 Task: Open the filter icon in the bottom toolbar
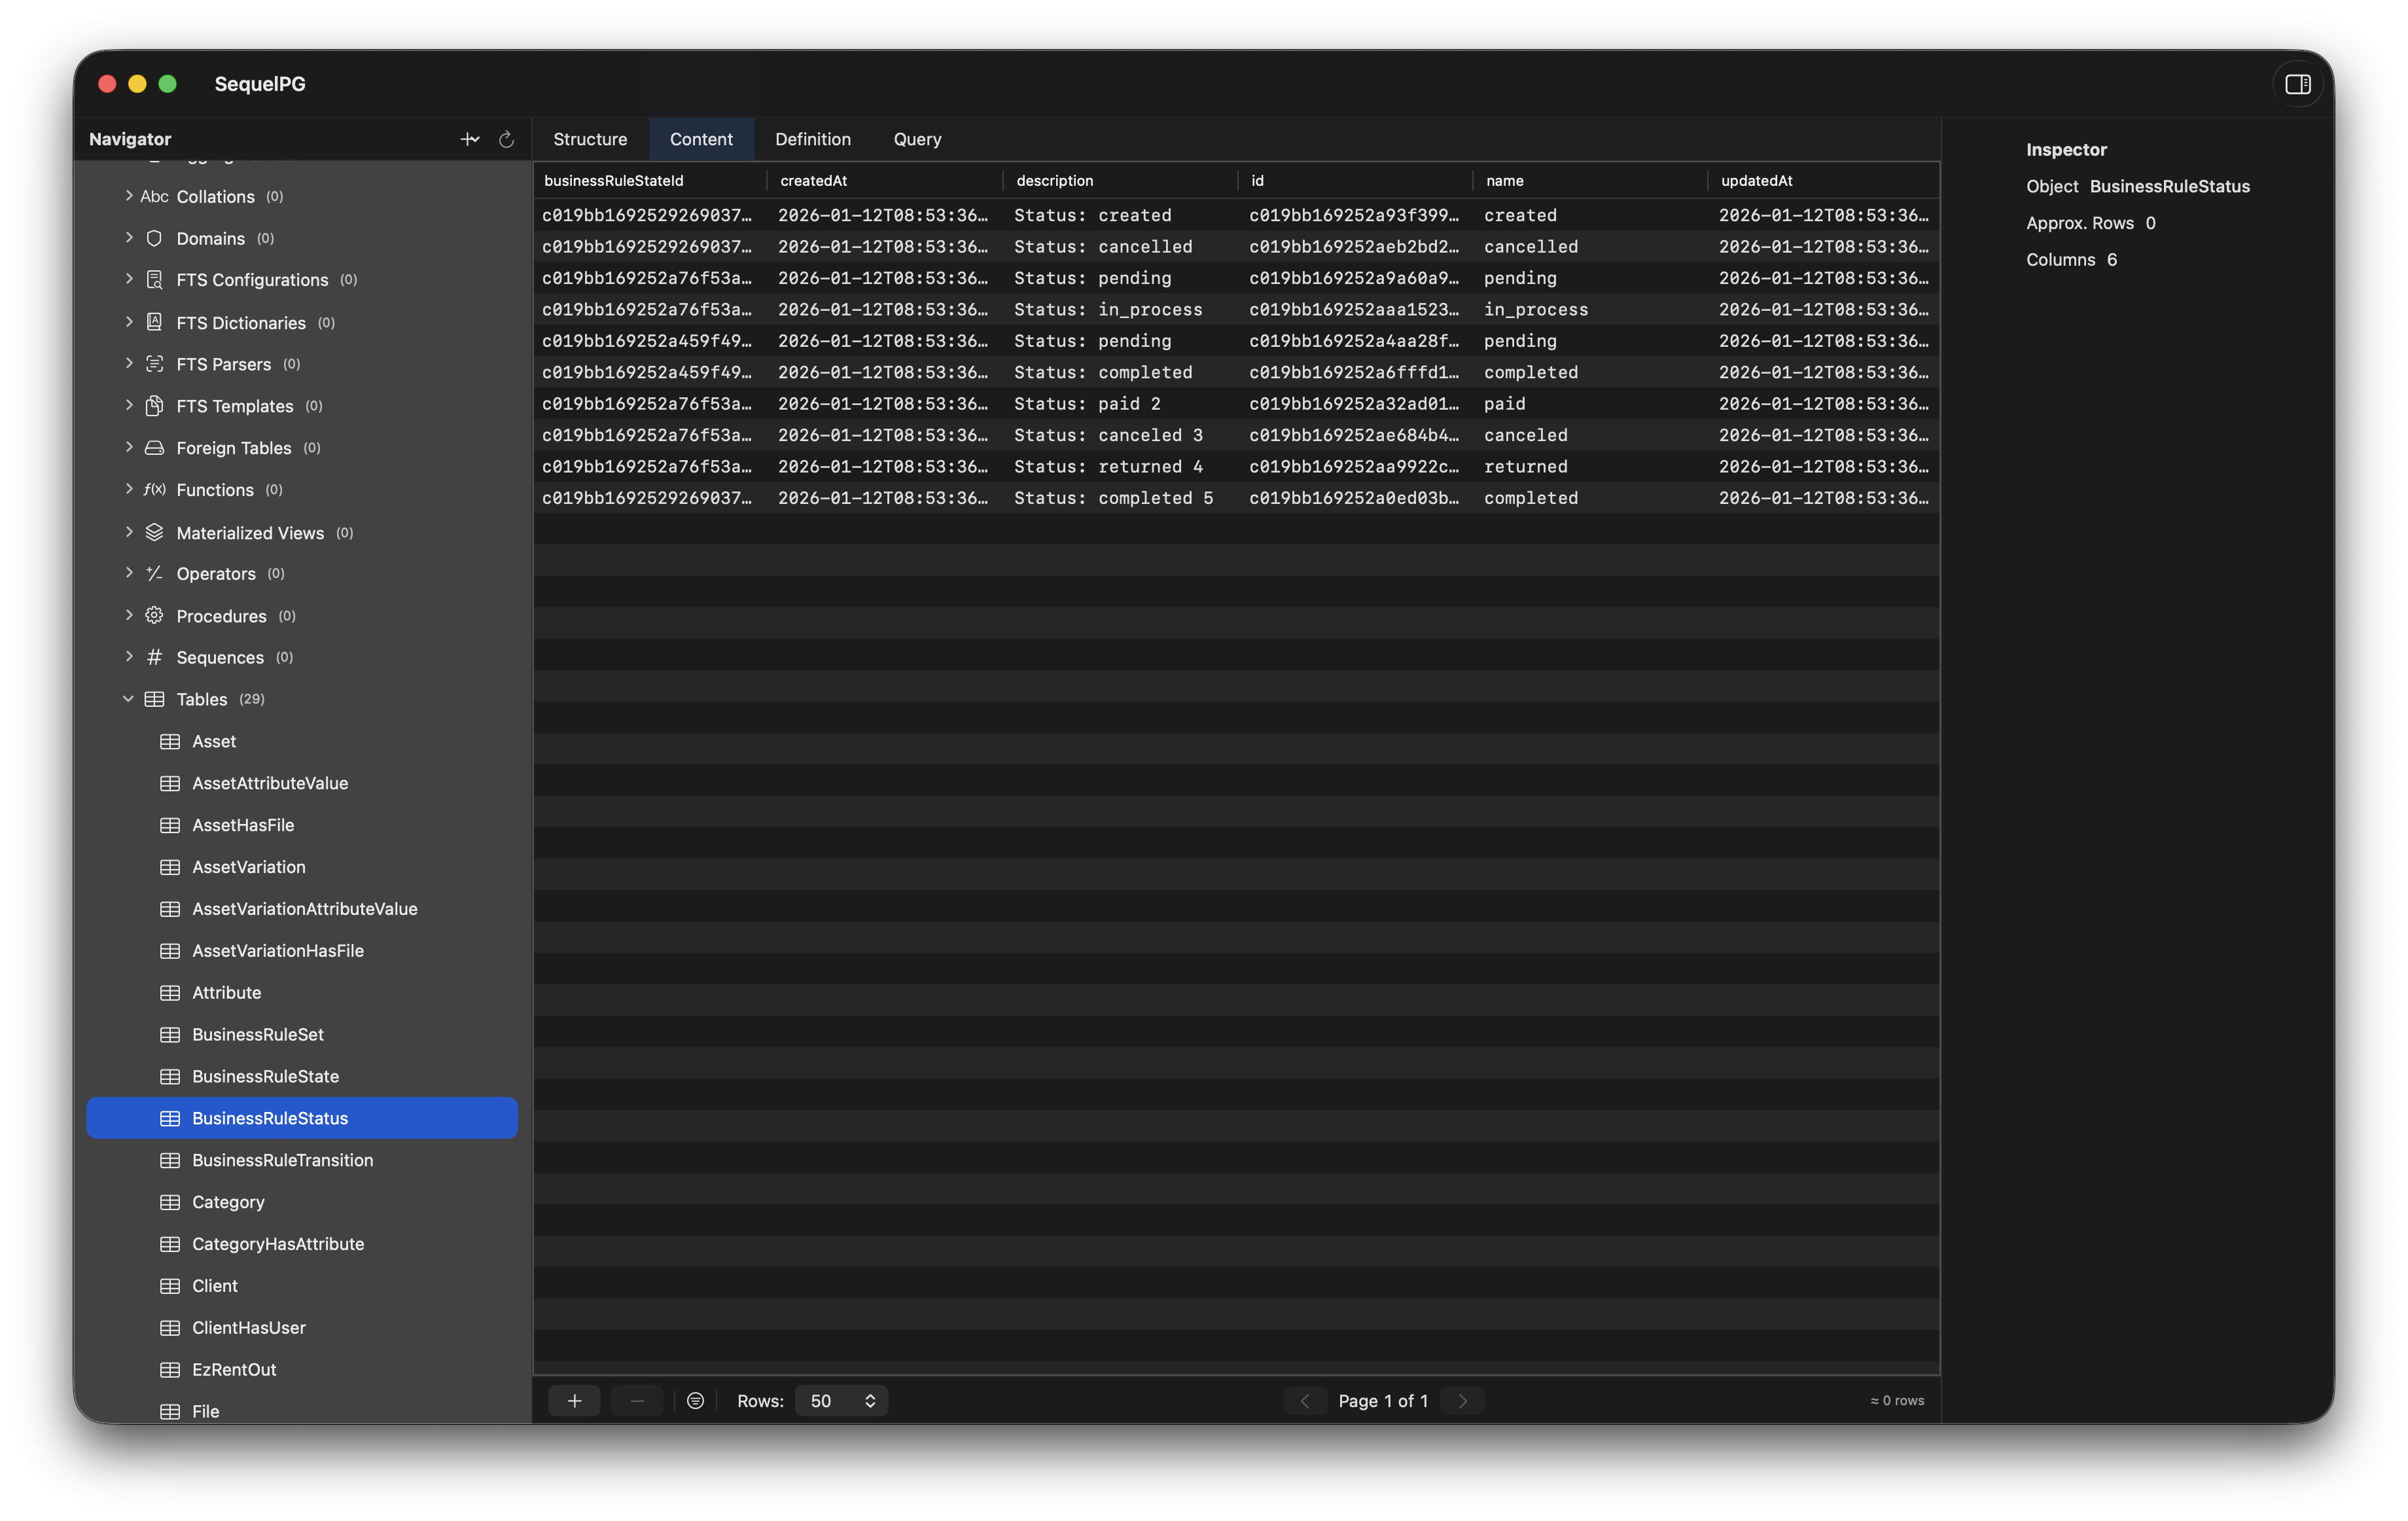coord(696,1400)
